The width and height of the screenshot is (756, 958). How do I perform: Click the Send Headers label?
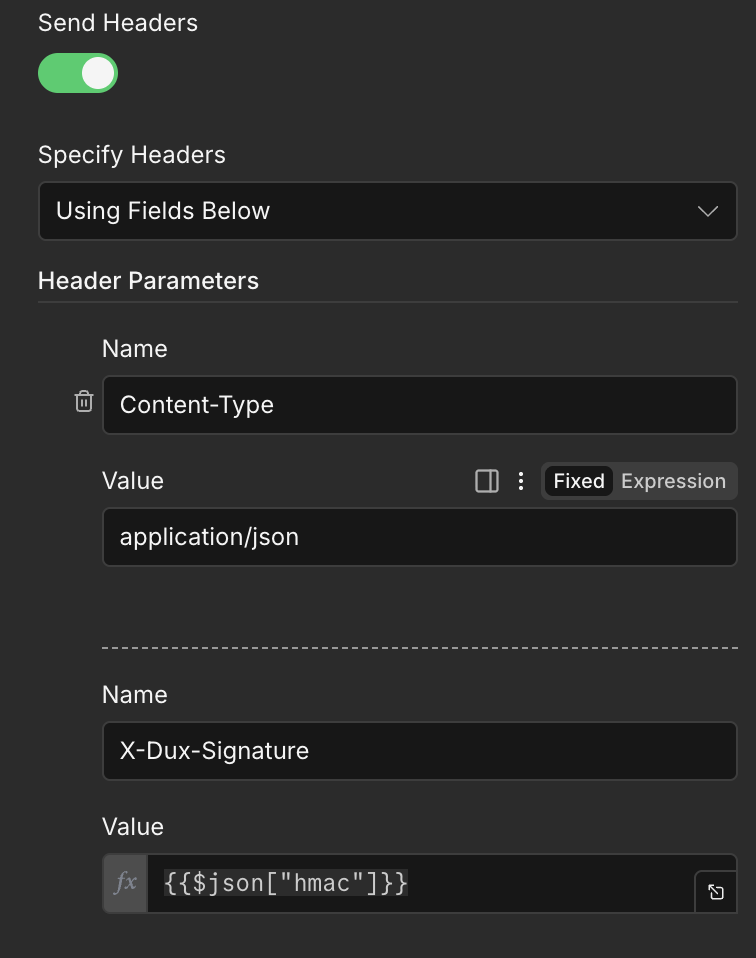click(x=118, y=24)
